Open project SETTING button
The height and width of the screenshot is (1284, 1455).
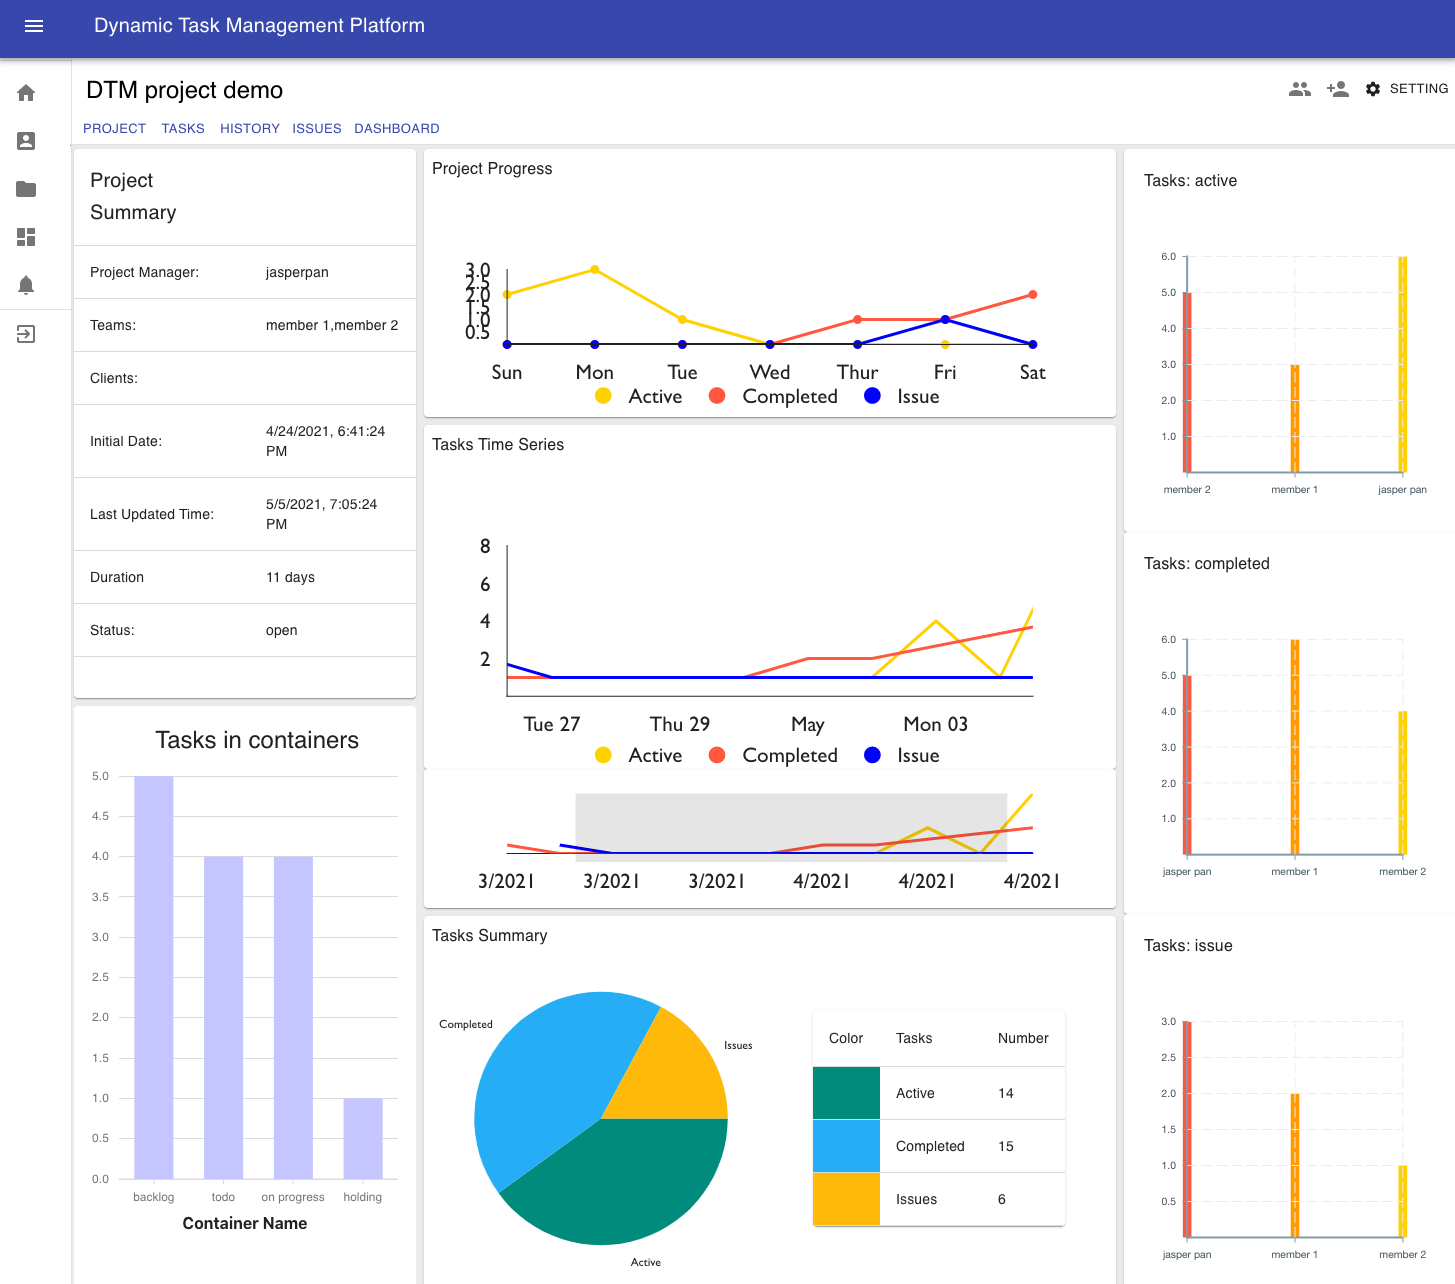pos(1406,89)
